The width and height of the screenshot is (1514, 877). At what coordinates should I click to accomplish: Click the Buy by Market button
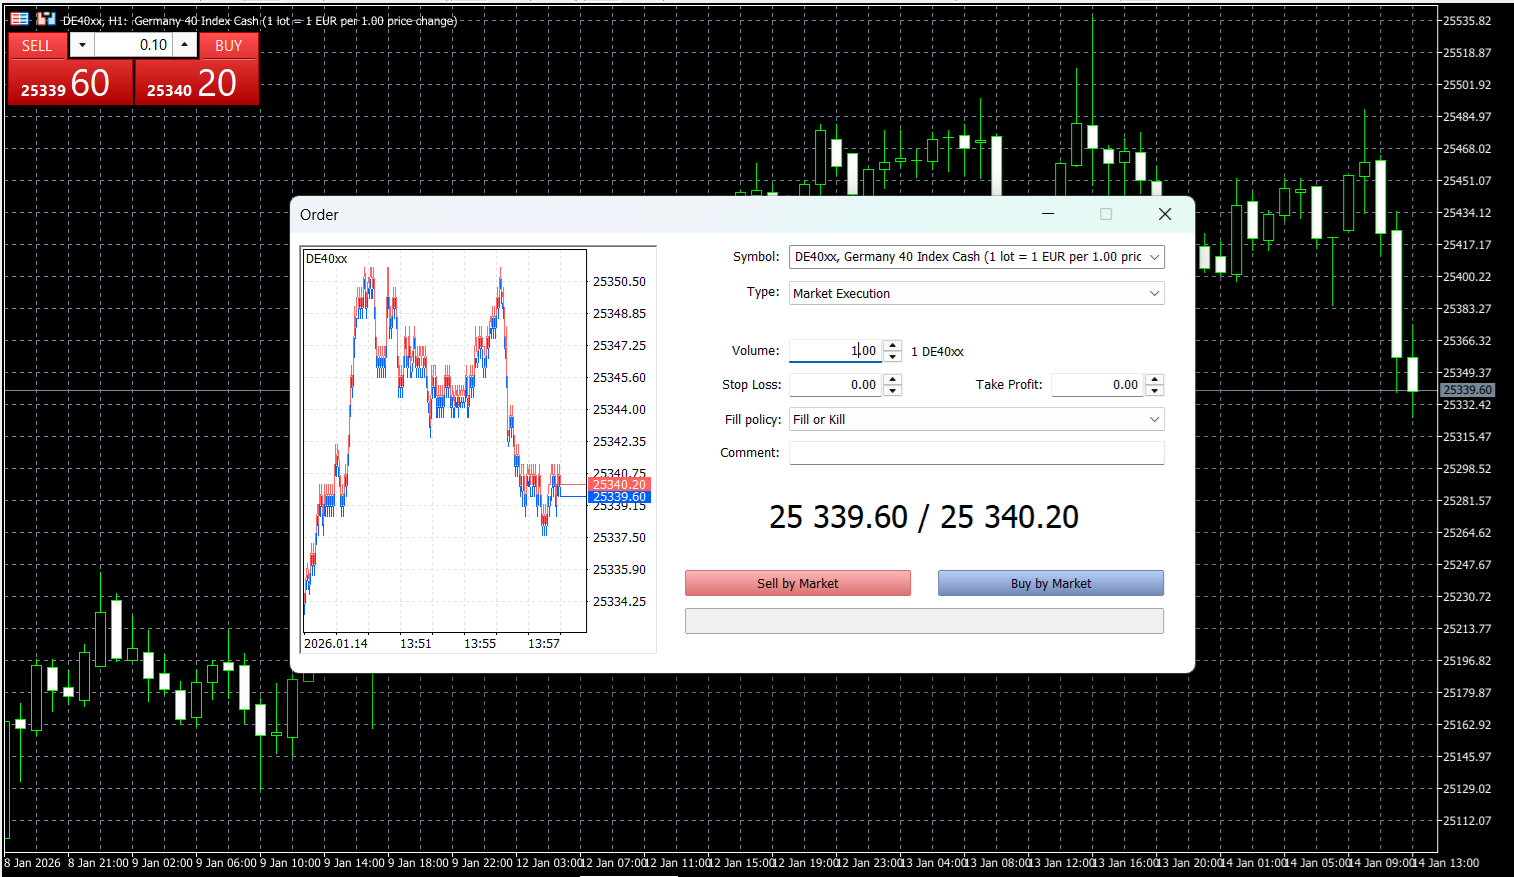[x=1051, y=583]
